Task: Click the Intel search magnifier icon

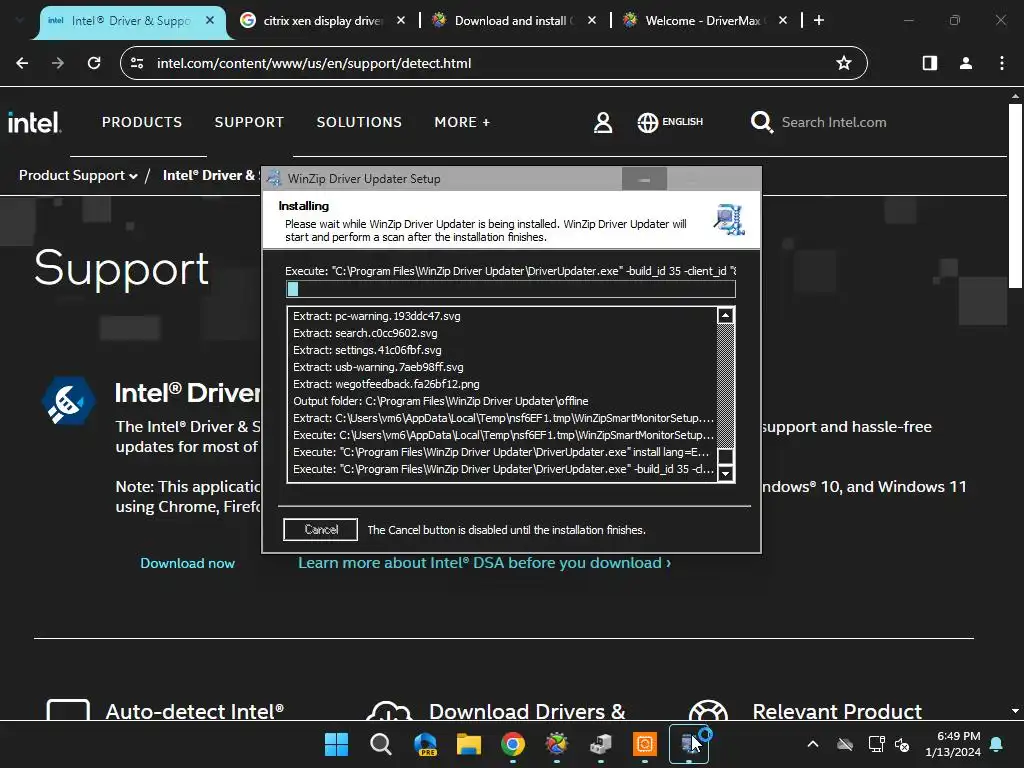Action: [761, 122]
